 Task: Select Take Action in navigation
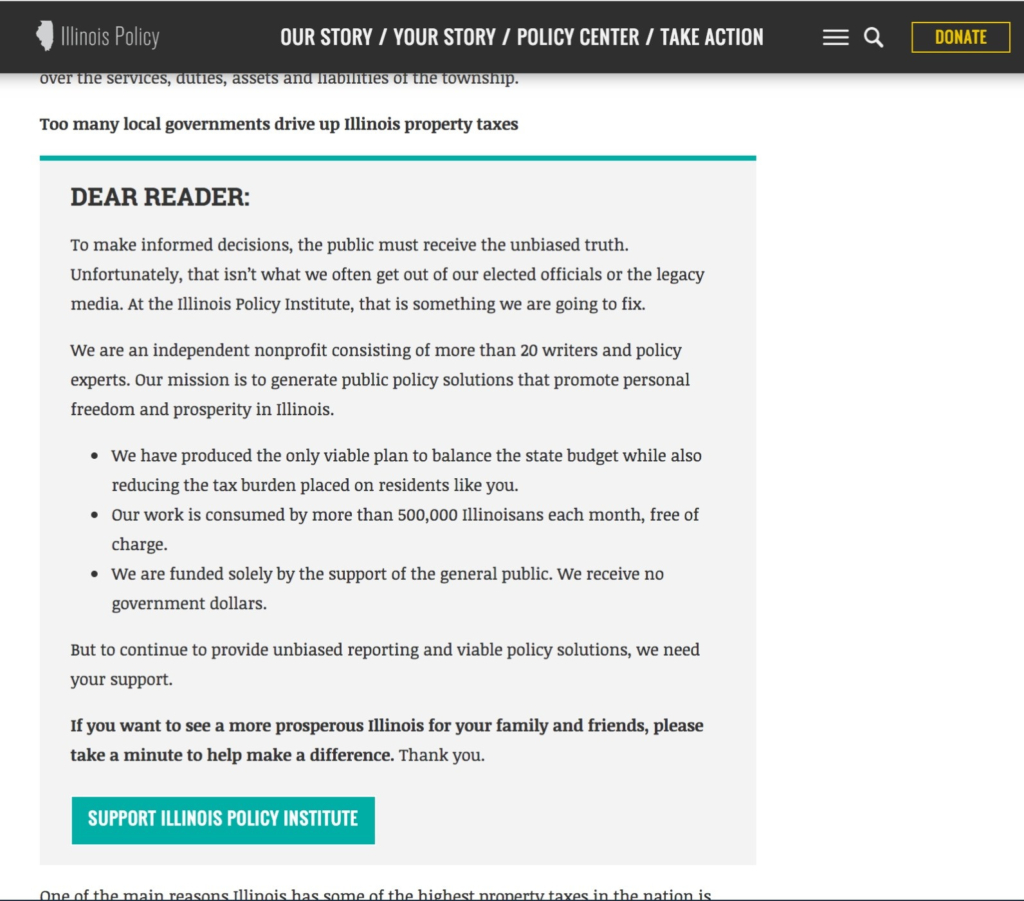pos(712,37)
